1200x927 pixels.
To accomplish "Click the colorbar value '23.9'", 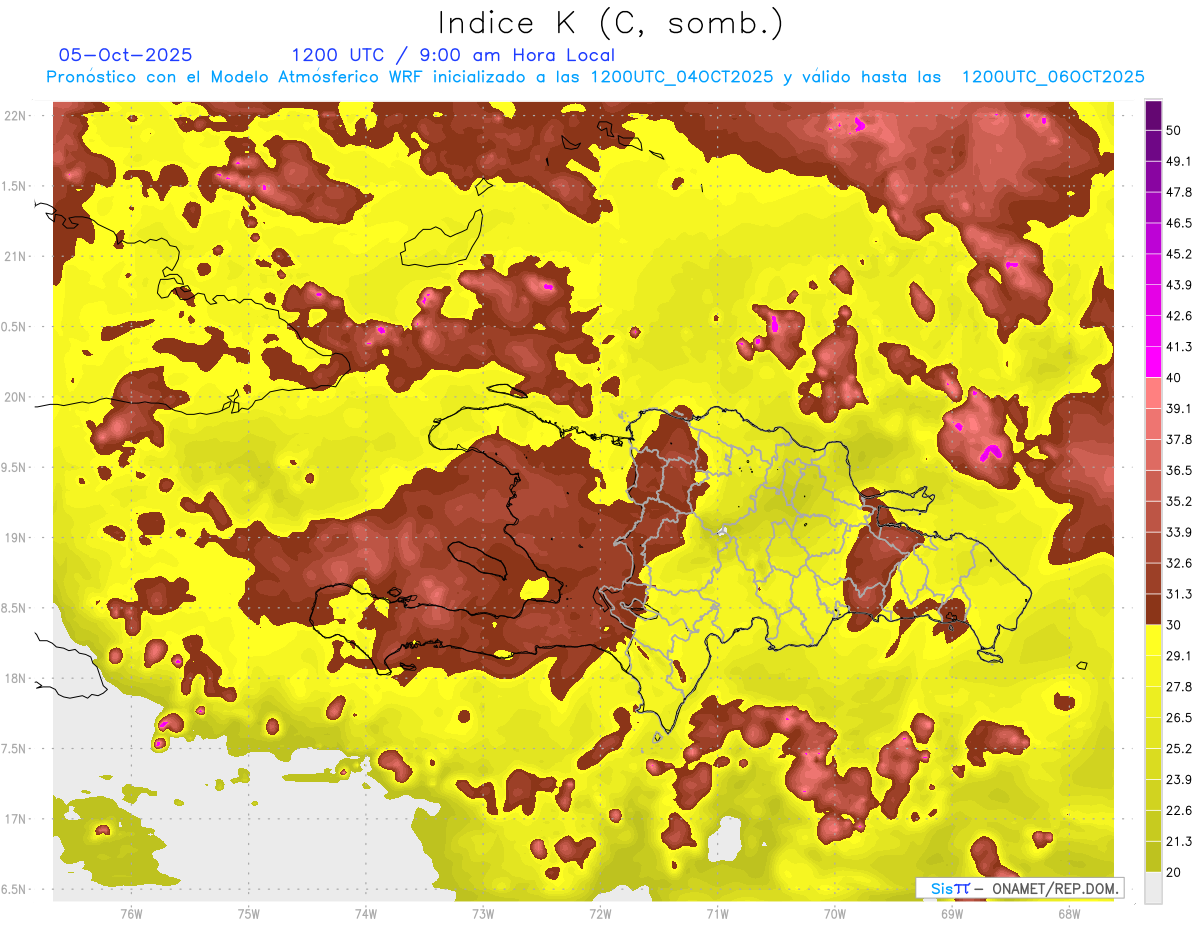I will (1178, 780).
